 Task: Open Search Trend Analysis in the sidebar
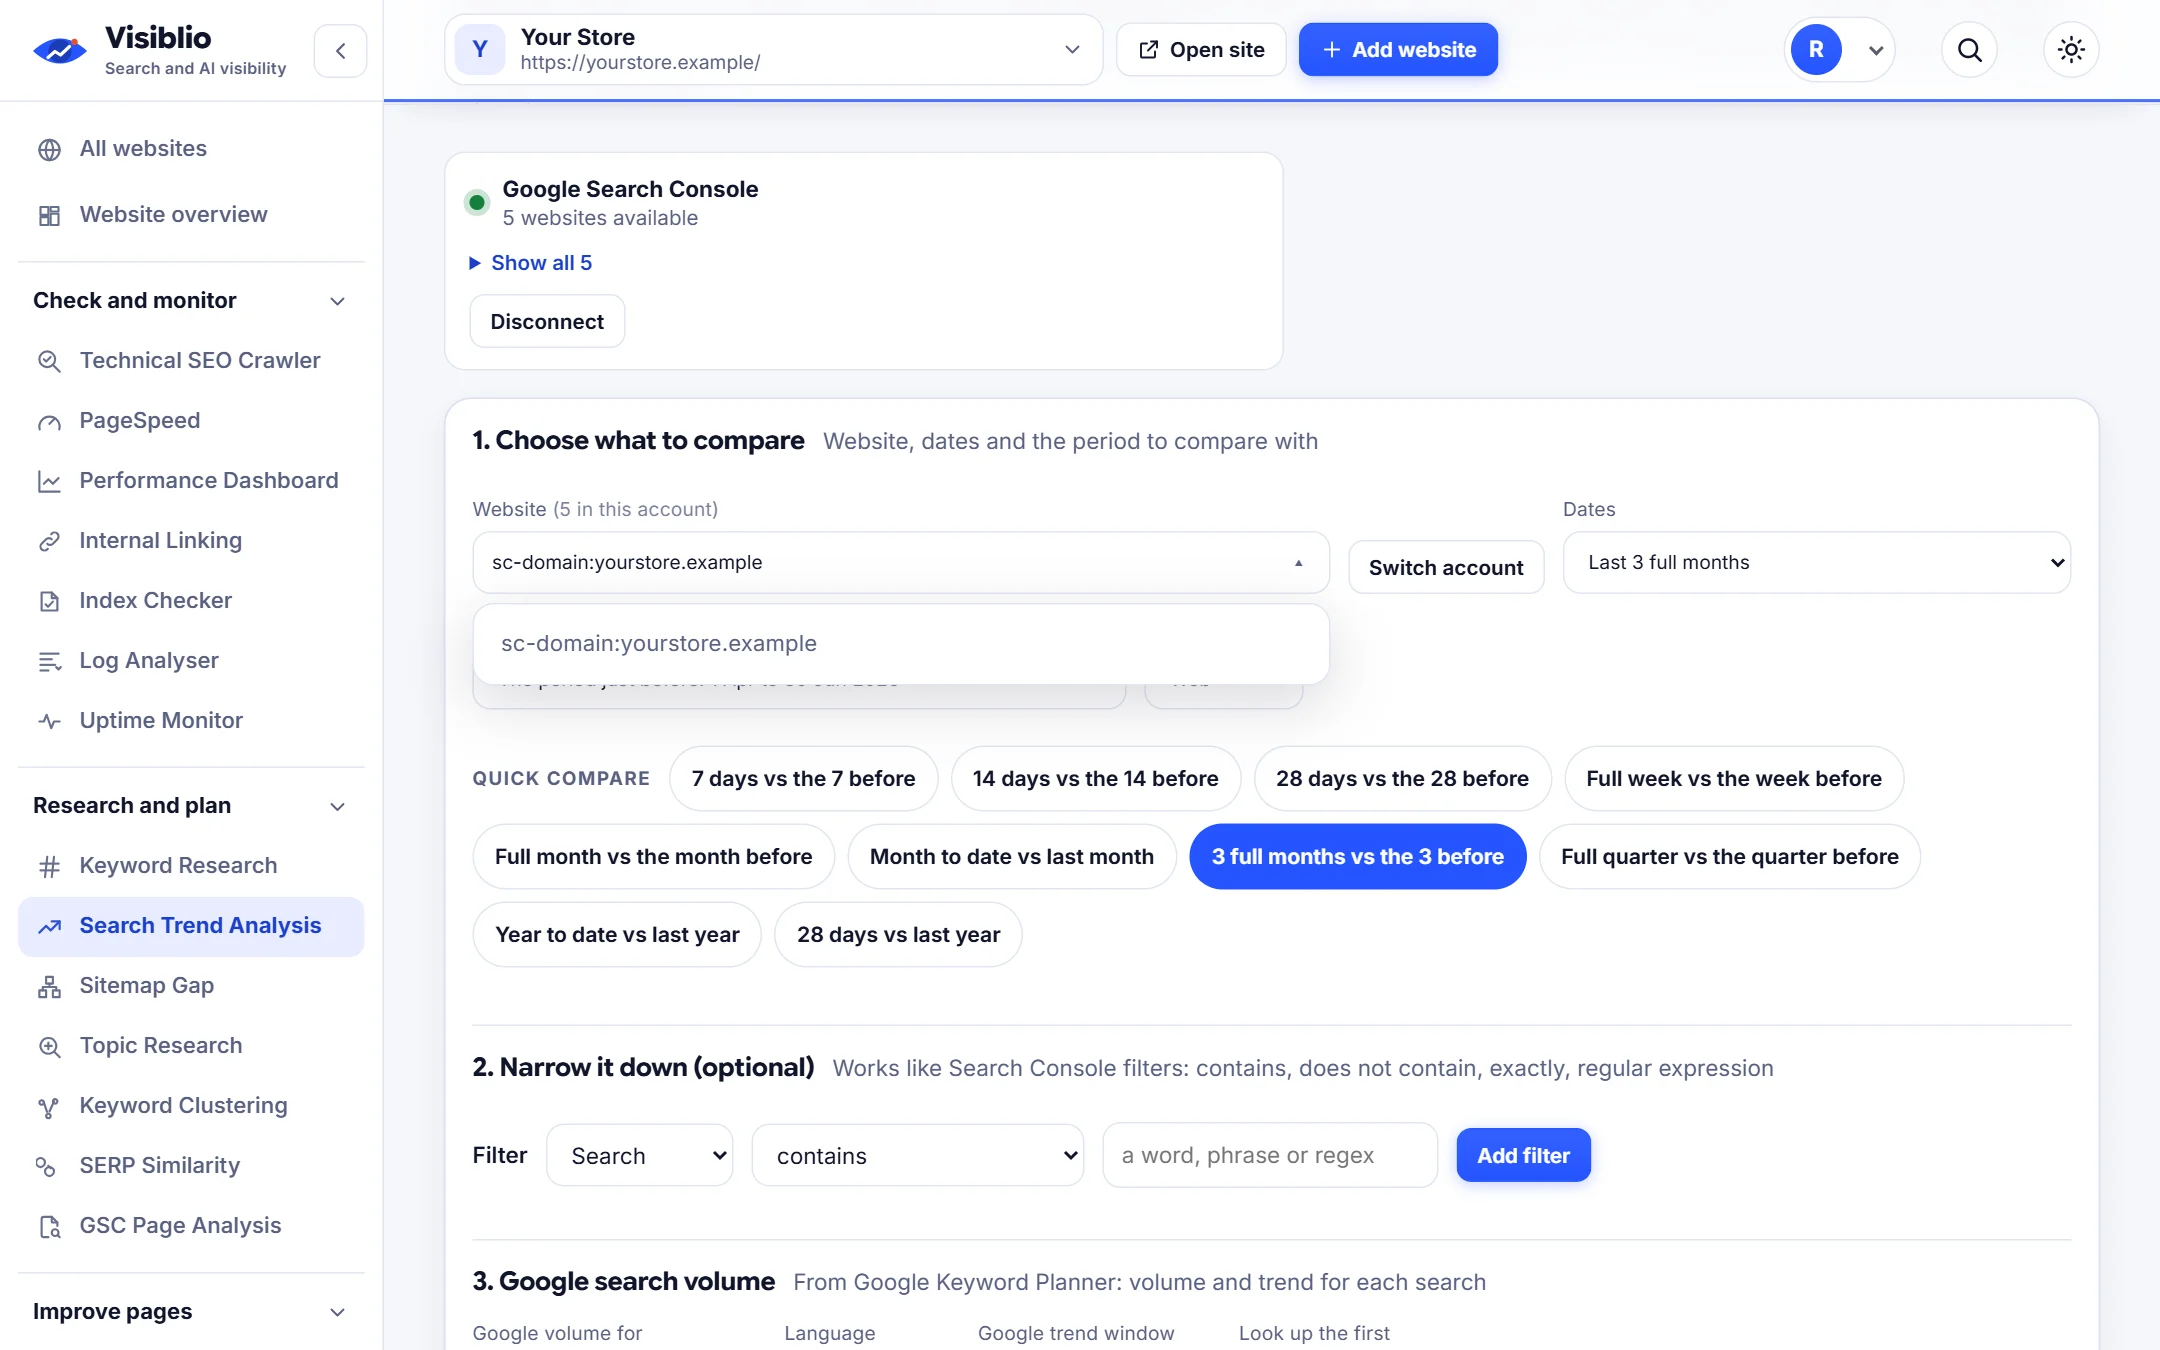(191, 926)
